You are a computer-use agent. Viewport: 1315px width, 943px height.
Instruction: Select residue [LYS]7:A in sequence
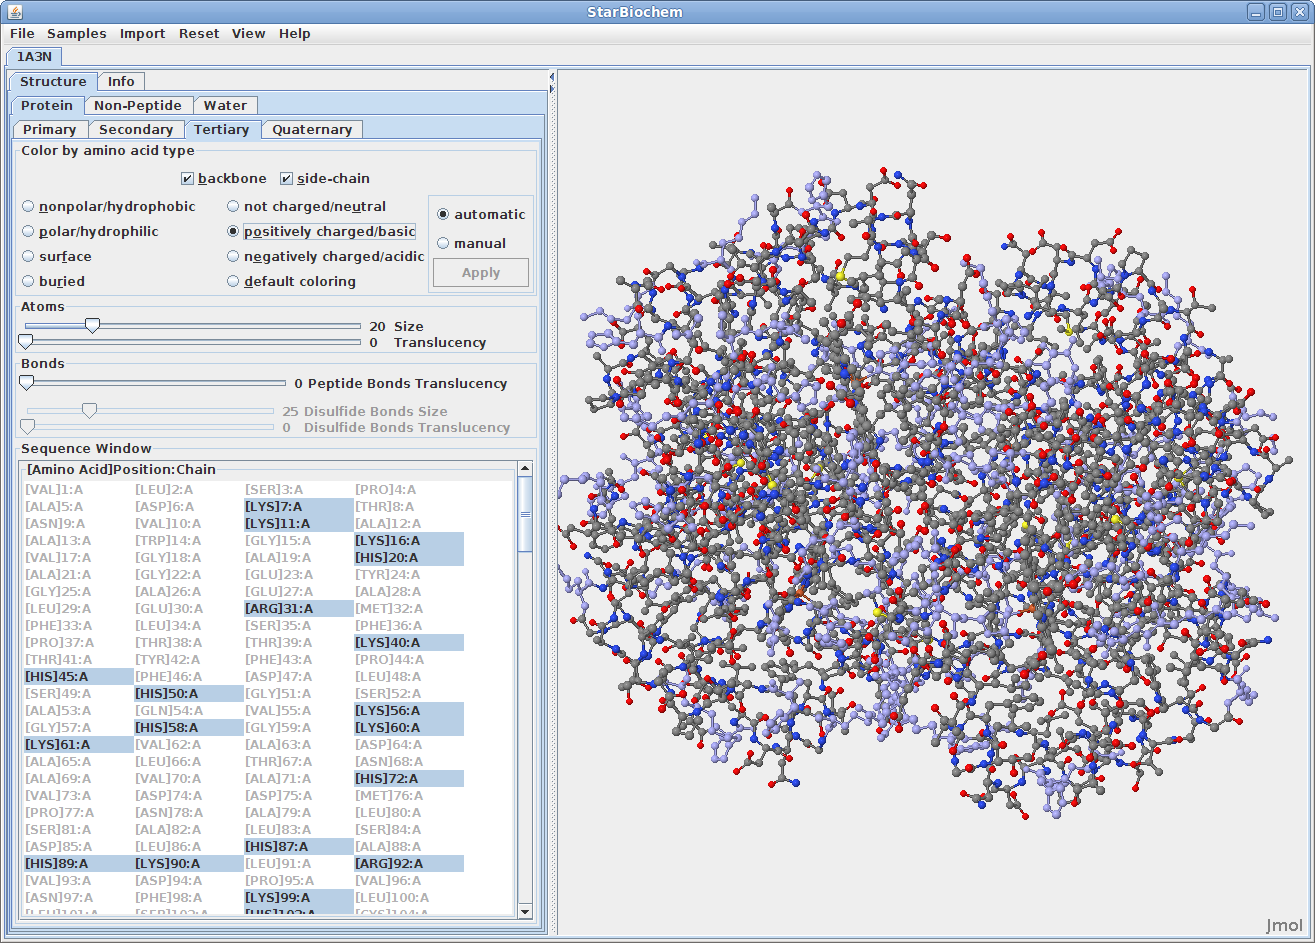299,507
